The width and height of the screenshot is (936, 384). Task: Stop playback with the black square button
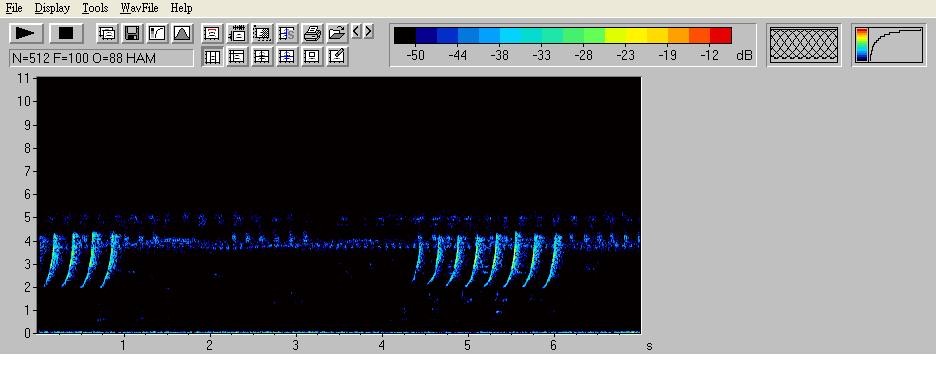pos(66,33)
